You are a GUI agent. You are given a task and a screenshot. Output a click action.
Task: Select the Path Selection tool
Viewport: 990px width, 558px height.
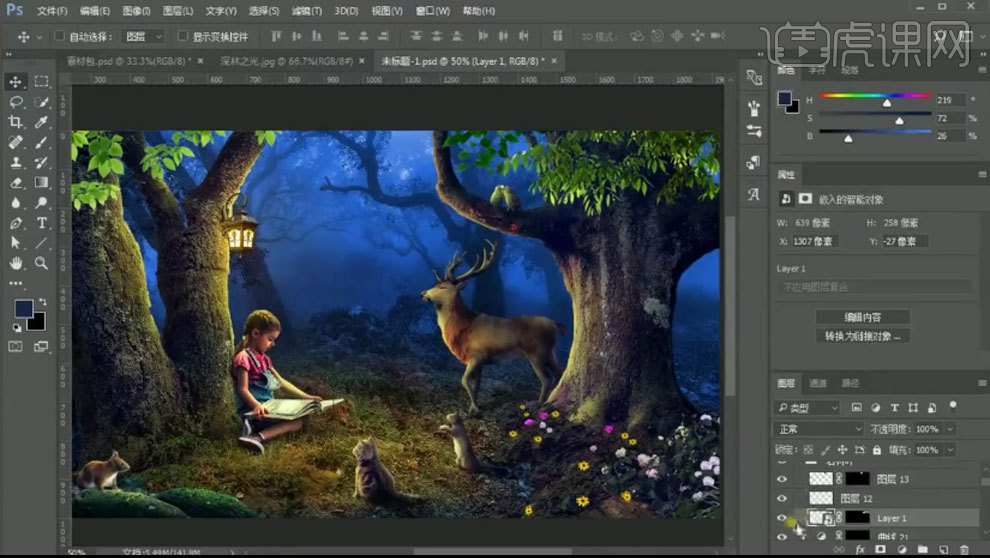(x=15, y=243)
